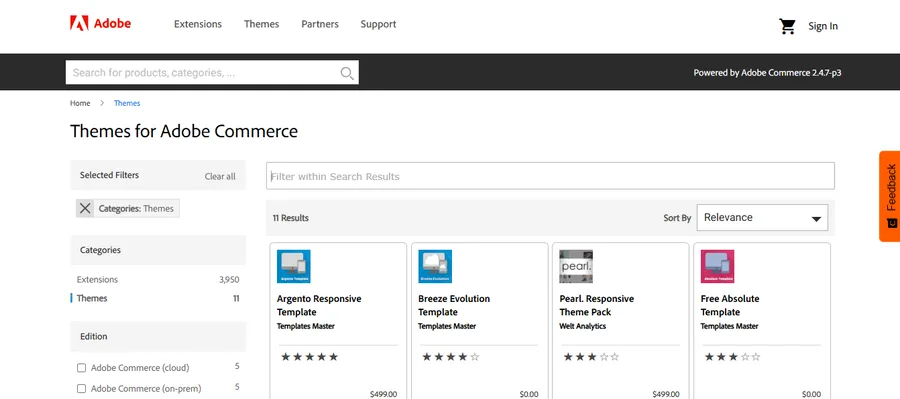Open Pearl. Responsive Theme Pack thumbnail

[576, 266]
